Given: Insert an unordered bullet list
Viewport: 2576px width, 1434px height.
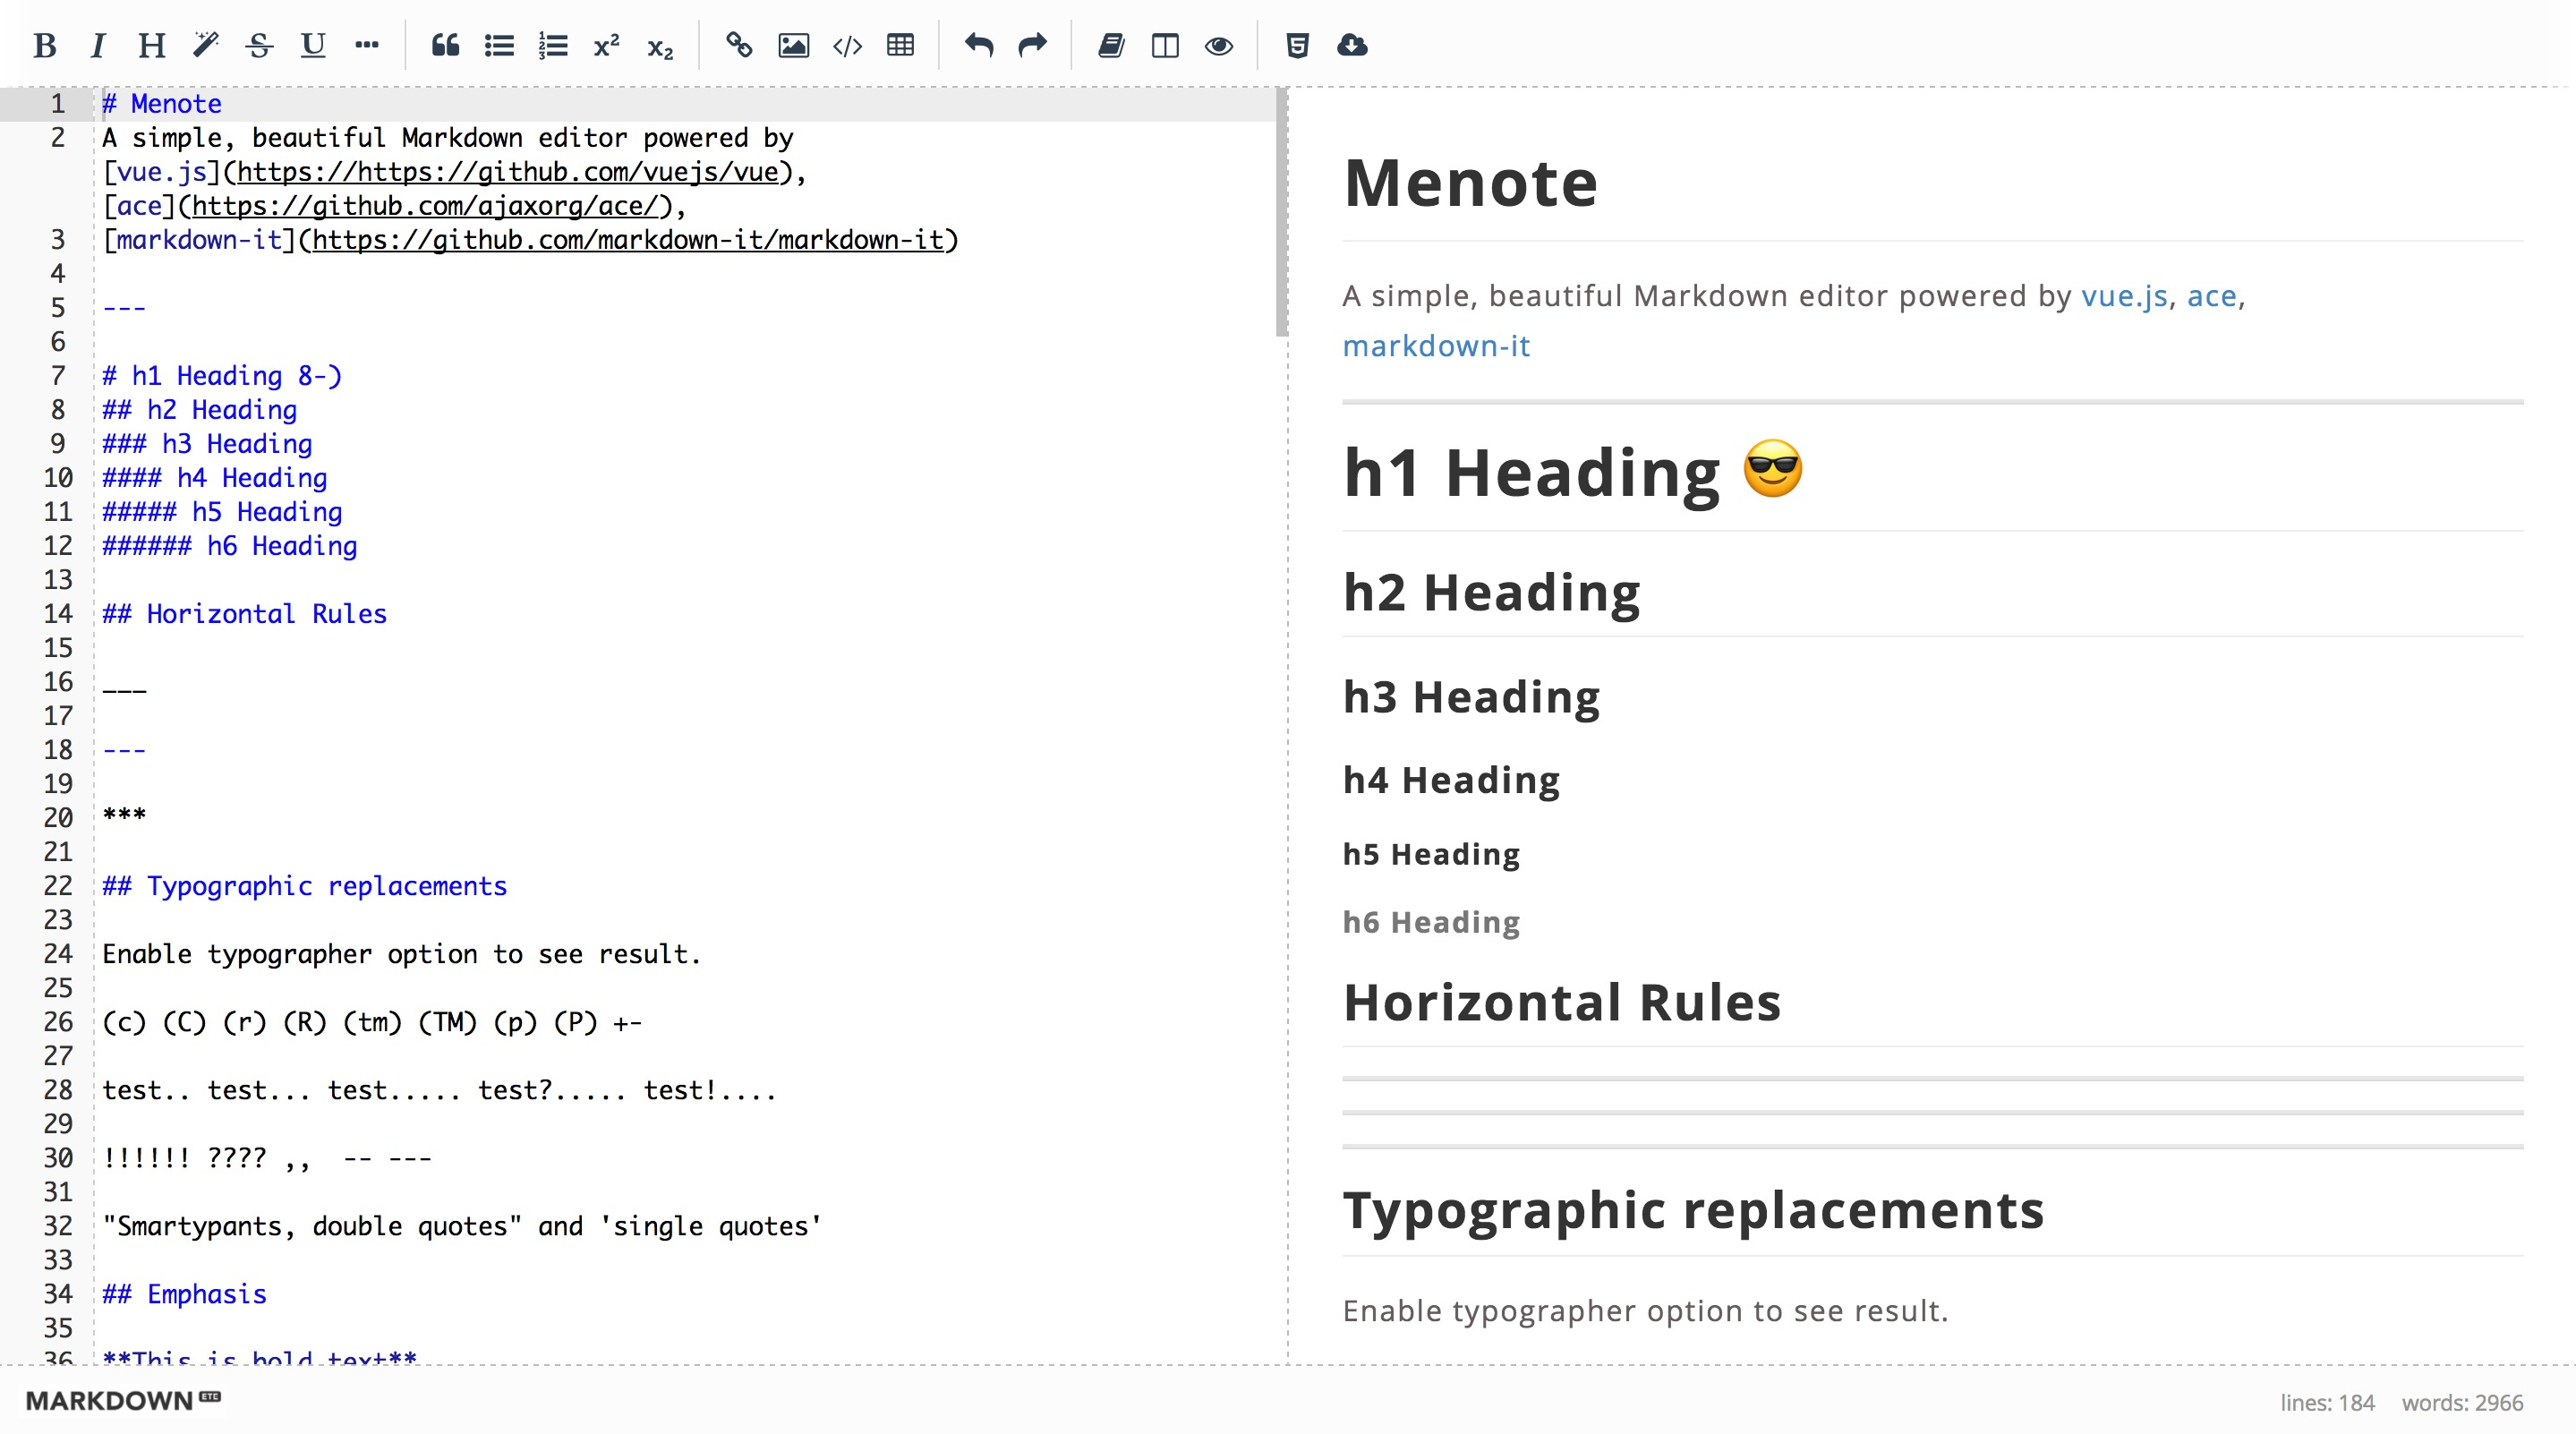Looking at the screenshot, I should 499,45.
